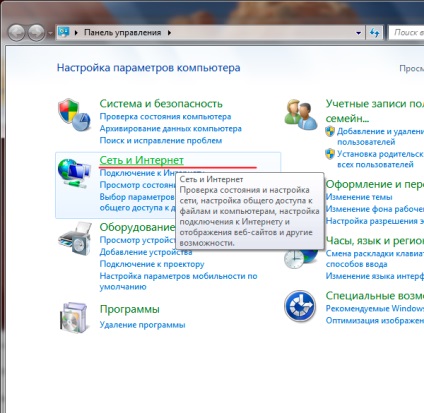The height and width of the screenshot is (413, 424).
Task: Open Подключение к проектору link
Action: 152,264
